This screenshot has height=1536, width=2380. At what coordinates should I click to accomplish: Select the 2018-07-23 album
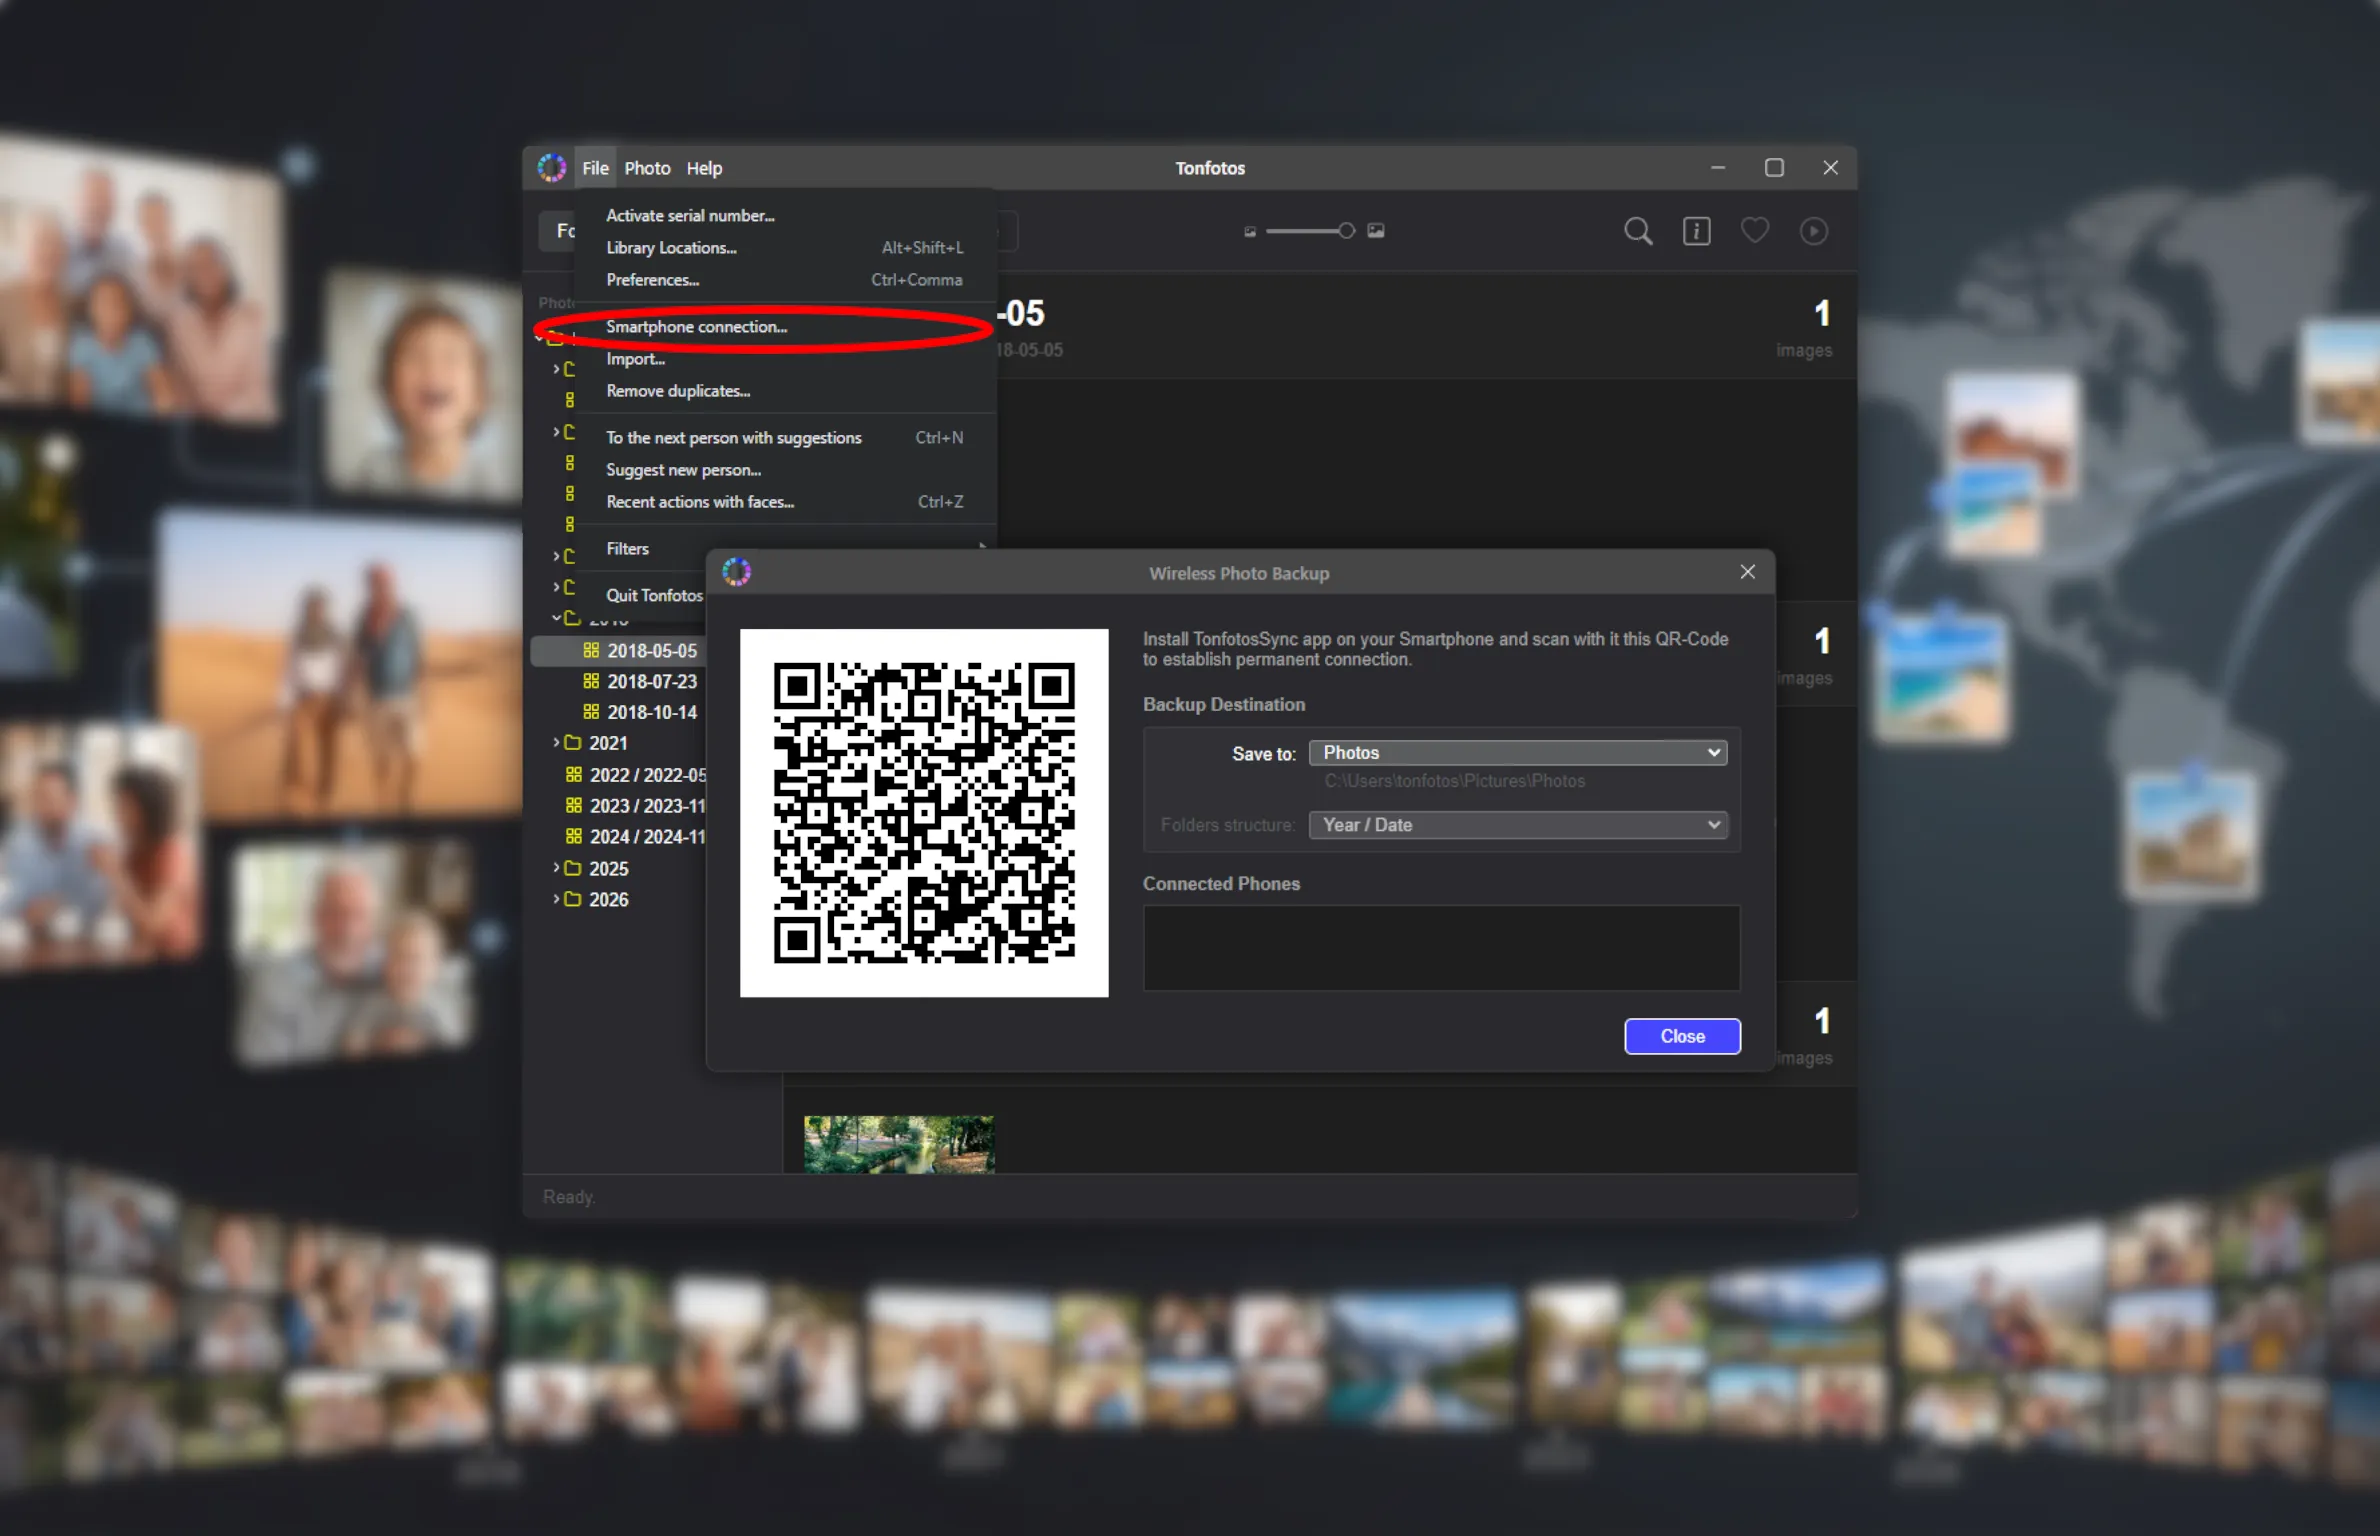tap(651, 681)
